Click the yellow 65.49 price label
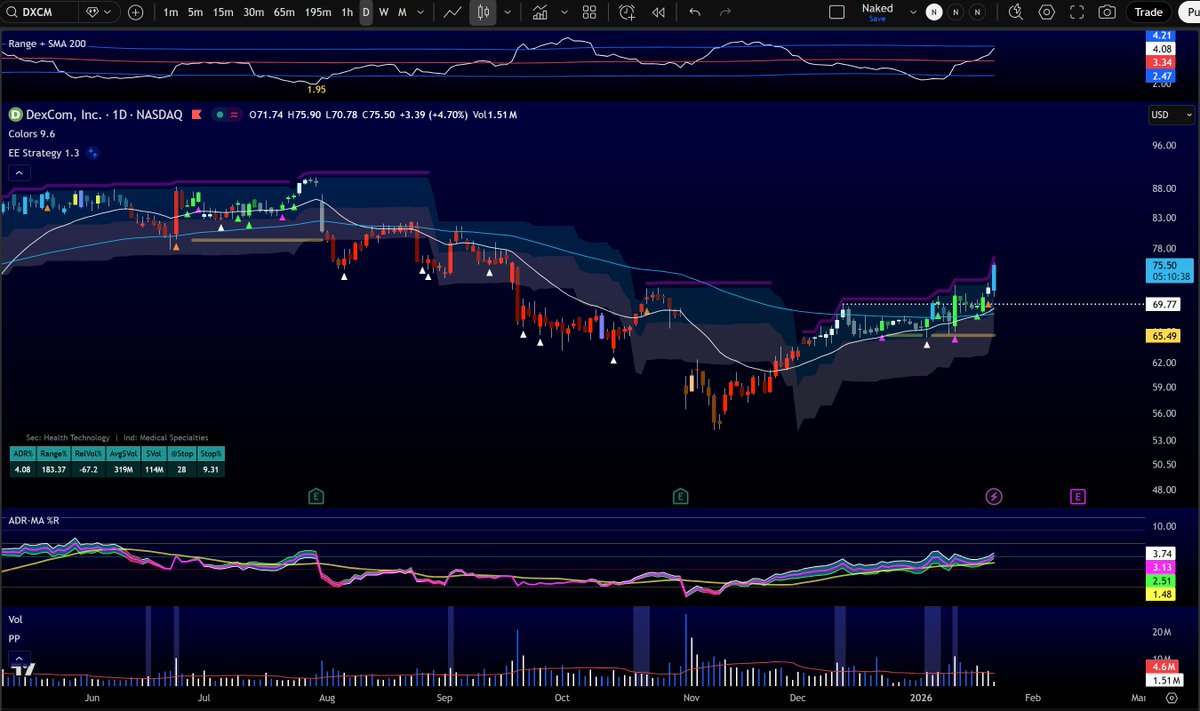 [x=1163, y=336]
